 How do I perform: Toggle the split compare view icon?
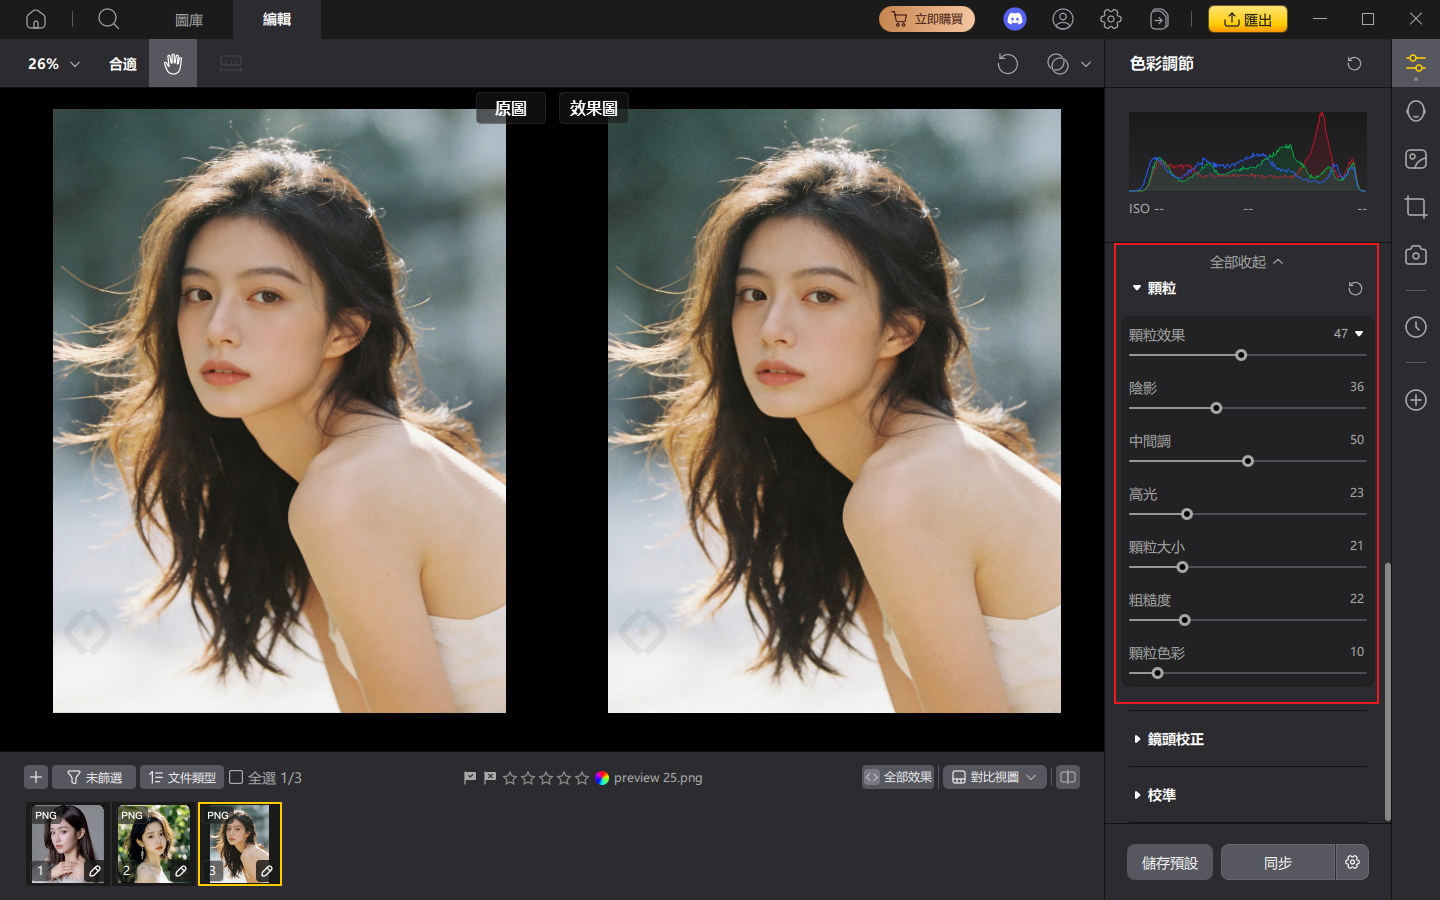pyautogui.click(x=1067, y=776)
